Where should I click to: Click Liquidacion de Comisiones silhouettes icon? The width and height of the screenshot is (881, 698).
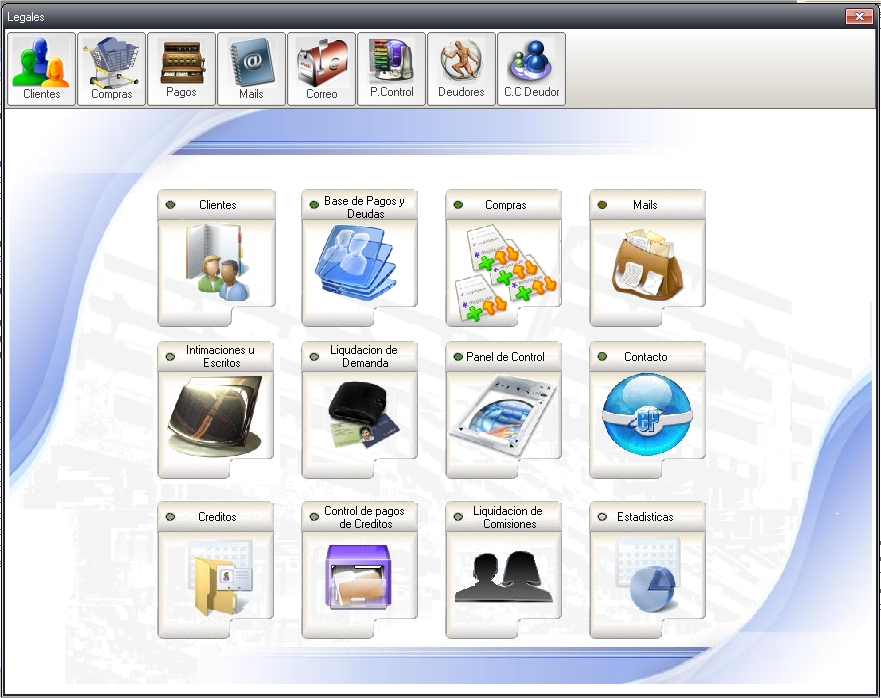pos(504,577)
